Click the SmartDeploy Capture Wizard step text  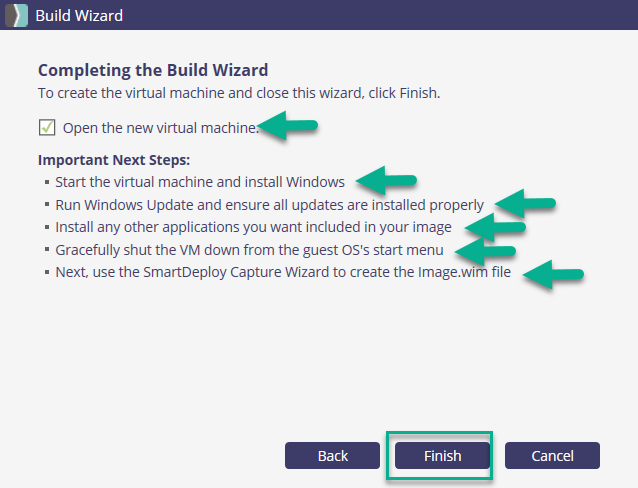pos(283,272)
